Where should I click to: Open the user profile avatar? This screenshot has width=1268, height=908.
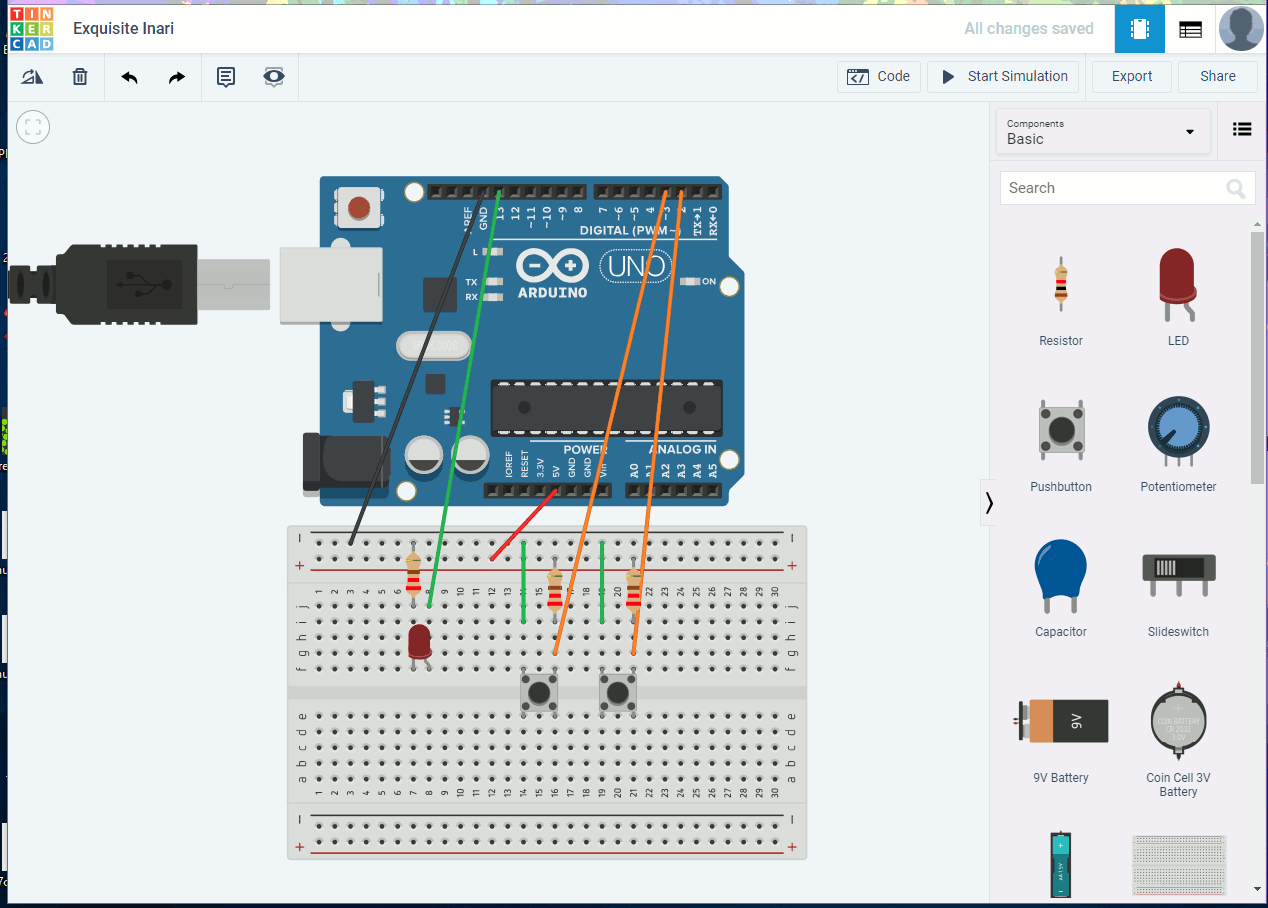tap(1241, 29)
